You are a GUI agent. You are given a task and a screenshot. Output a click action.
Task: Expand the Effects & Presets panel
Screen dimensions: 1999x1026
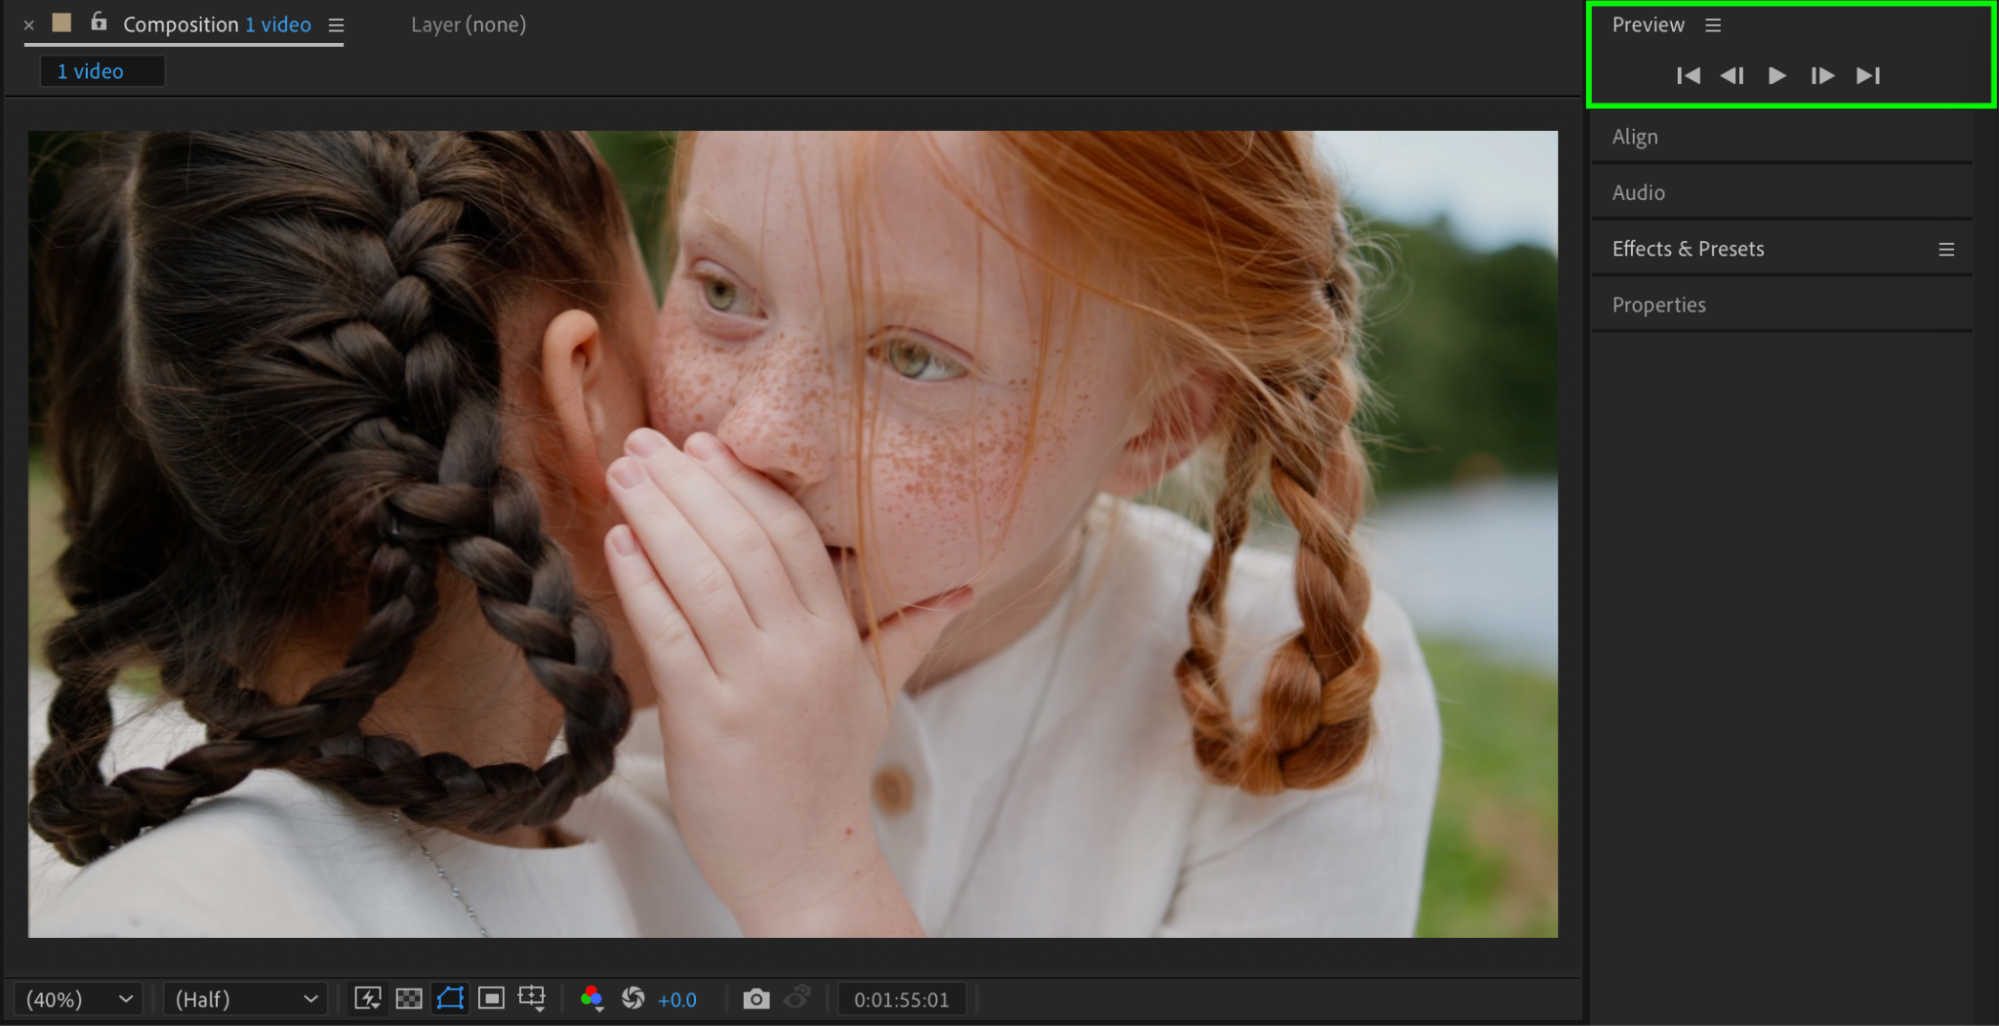point(1688,249)
